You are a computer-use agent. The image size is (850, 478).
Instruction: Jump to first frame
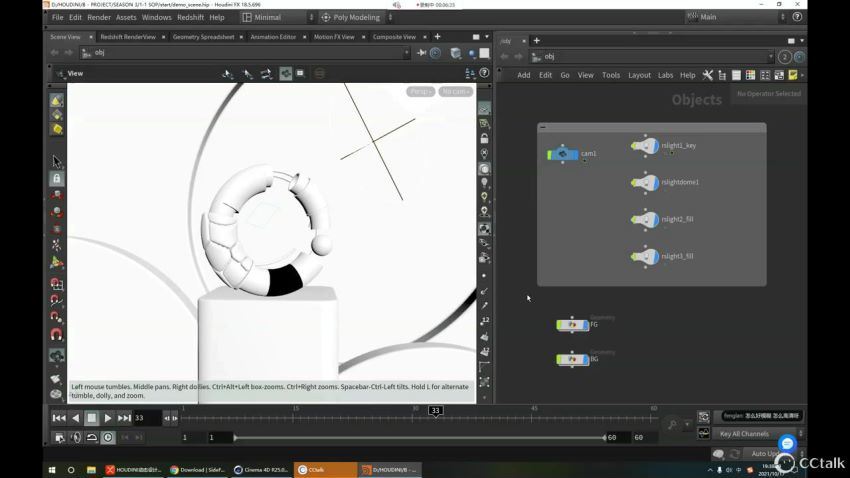click(59, 418)
